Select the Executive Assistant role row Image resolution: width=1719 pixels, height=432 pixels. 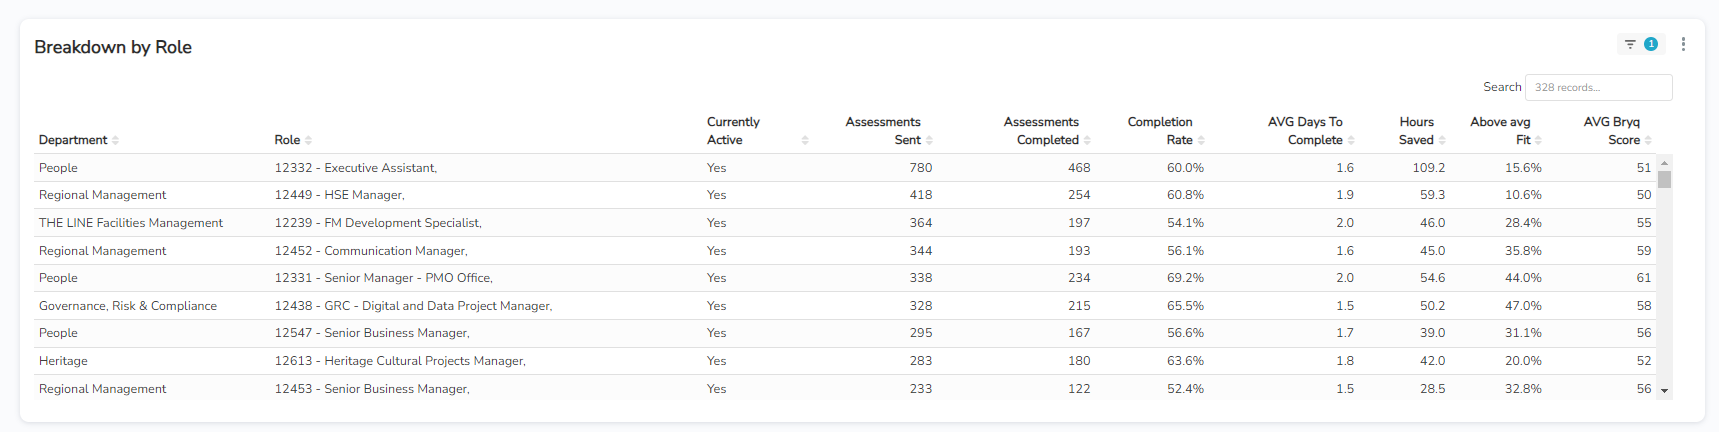(355, 168)
